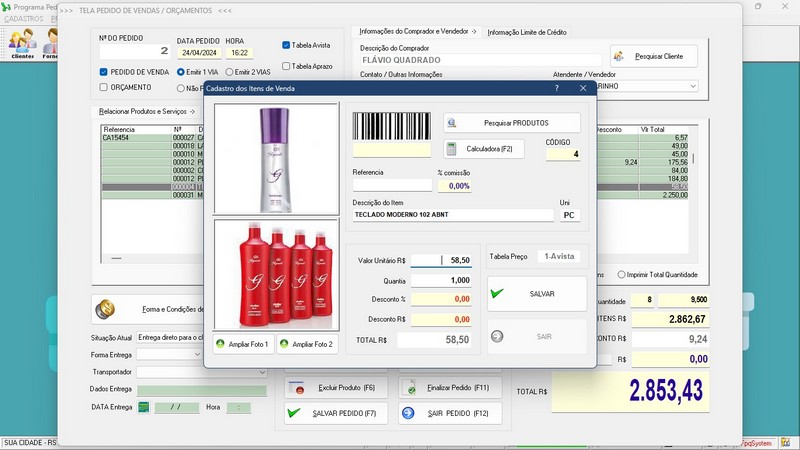Expand the Transportador dropdown
The width and height of the screenshot is (800, 450).
[x=262, y=372]
